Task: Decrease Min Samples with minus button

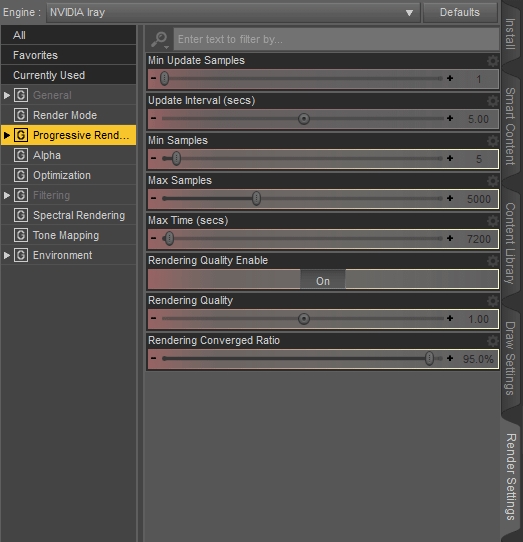Action: coord(153,159)
